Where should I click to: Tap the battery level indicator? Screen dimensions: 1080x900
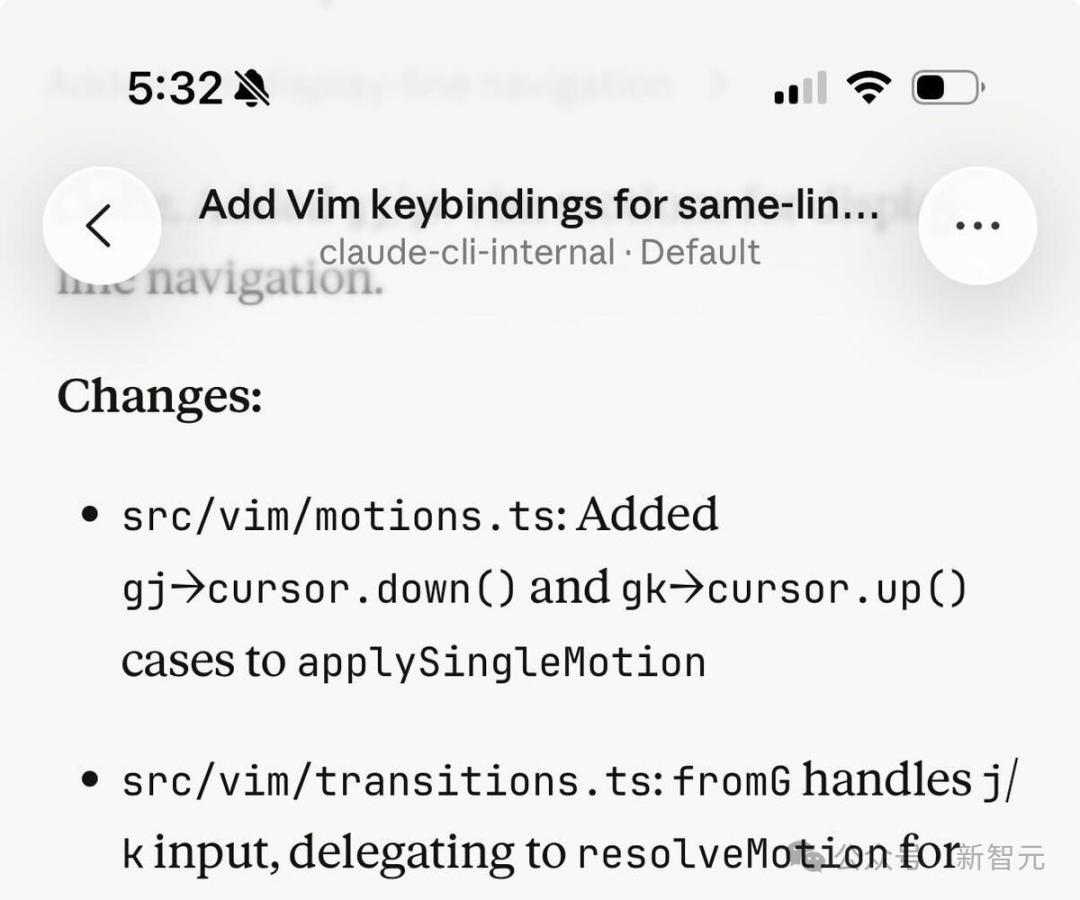pos(946,88)
